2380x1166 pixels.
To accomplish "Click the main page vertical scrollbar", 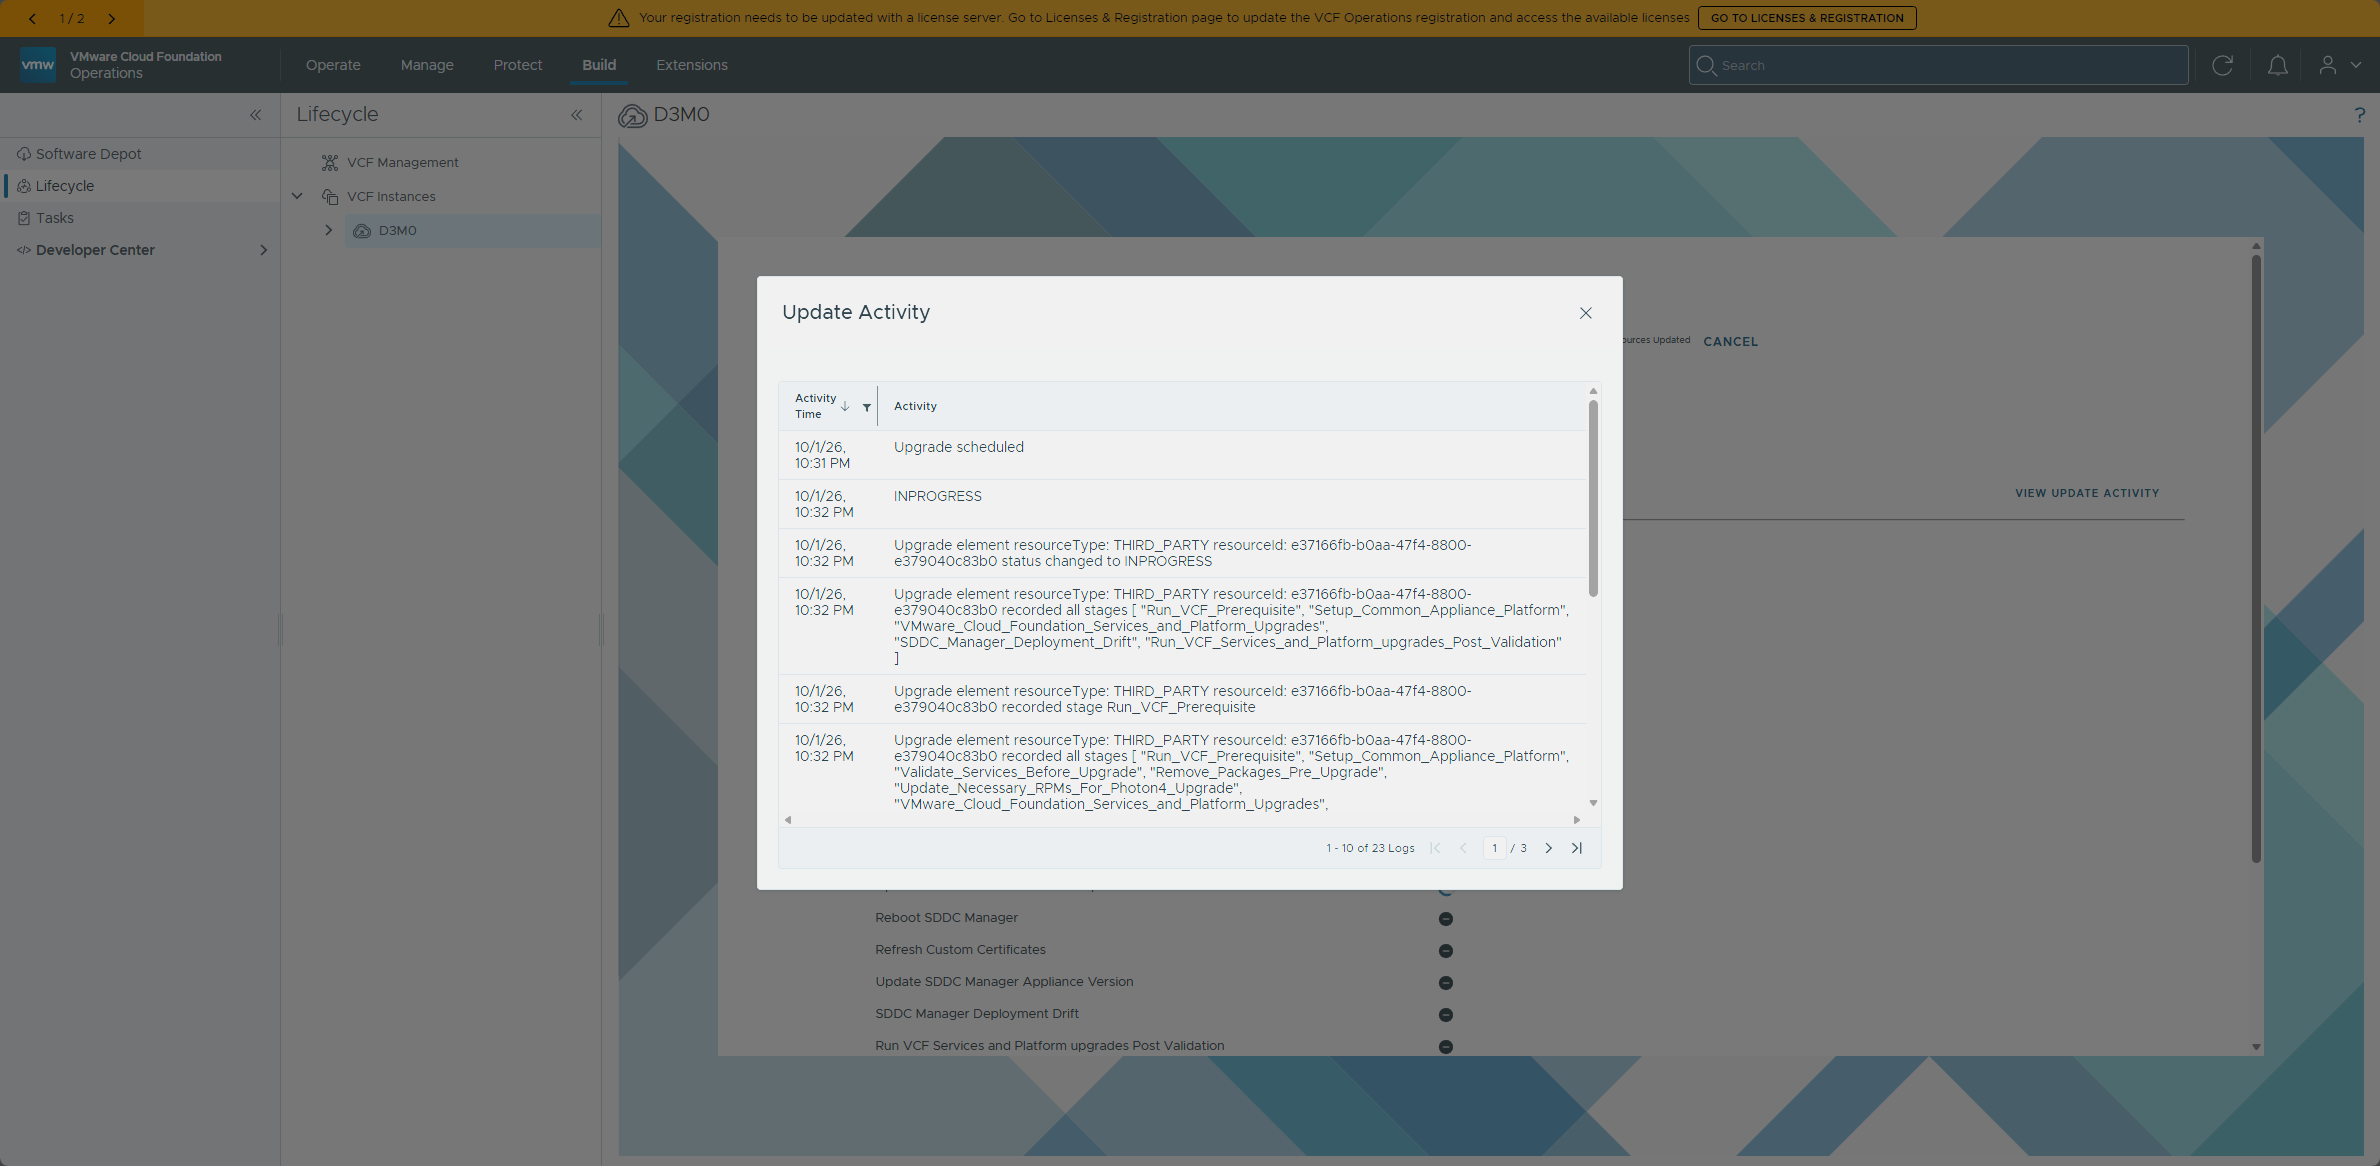I will [2256, 558].
